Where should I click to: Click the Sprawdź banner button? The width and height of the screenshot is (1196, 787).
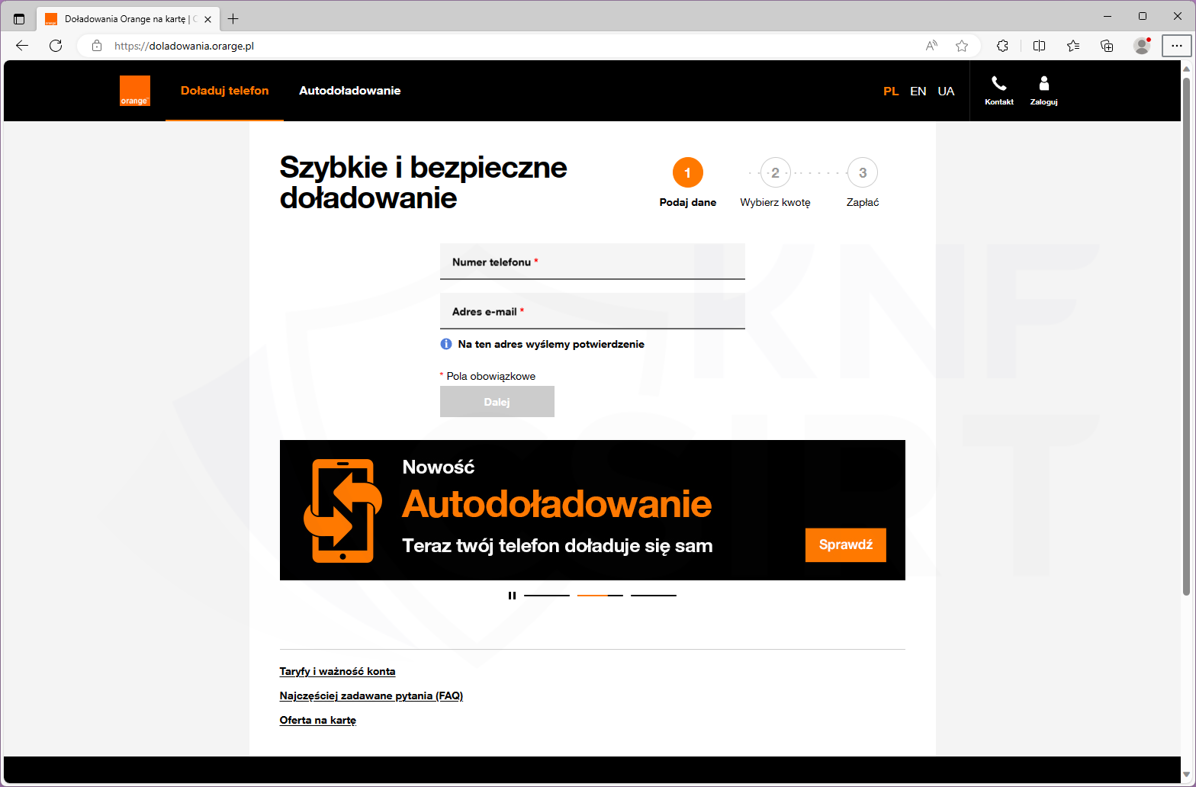[845, 545]
